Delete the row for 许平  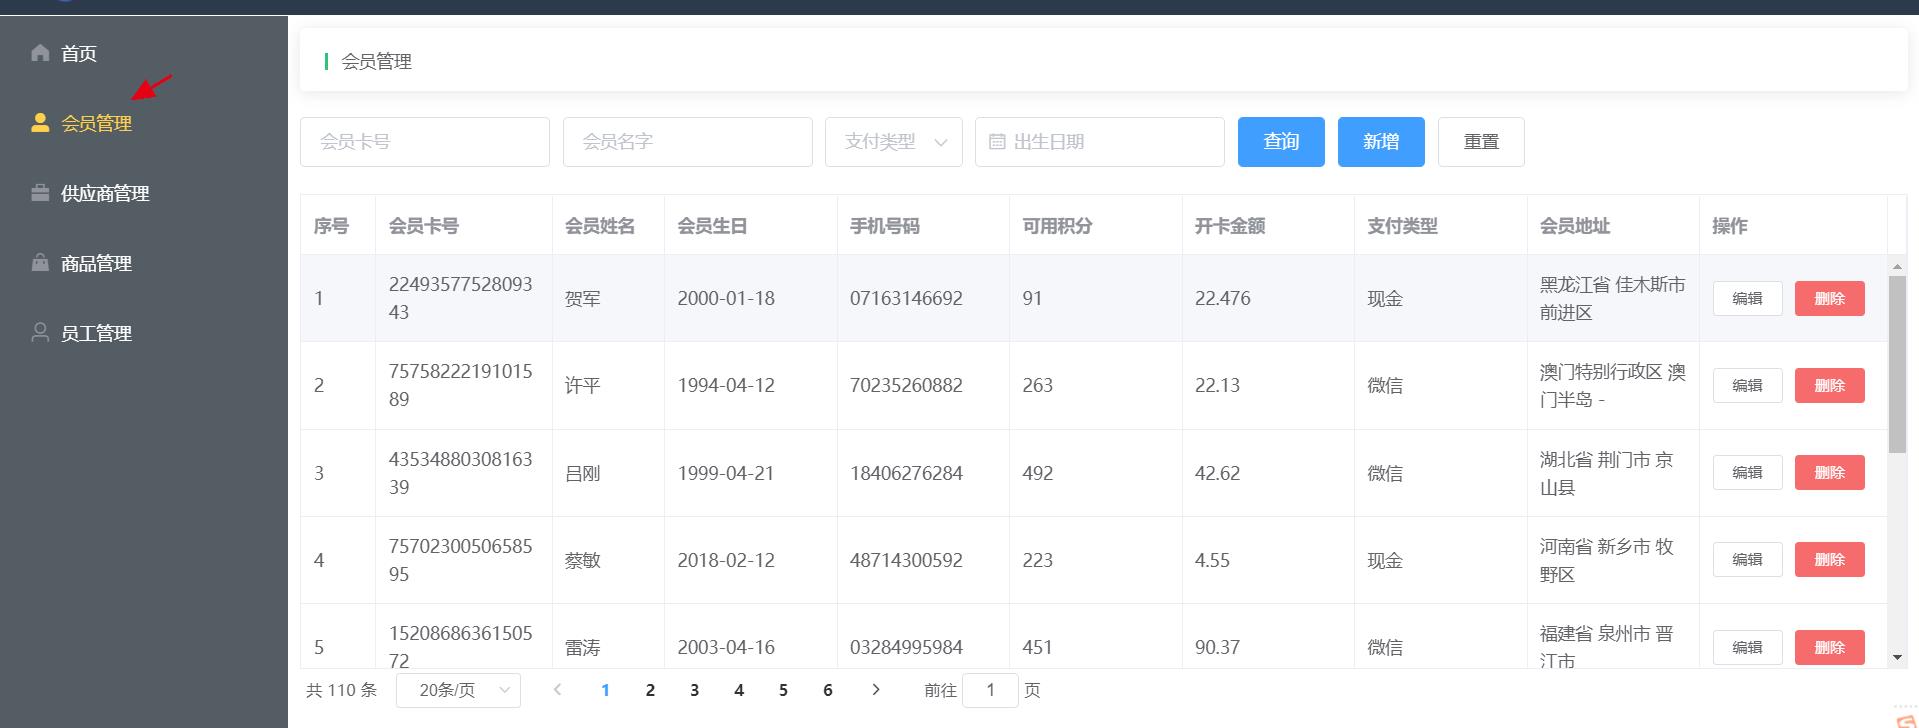point(1829,385)
